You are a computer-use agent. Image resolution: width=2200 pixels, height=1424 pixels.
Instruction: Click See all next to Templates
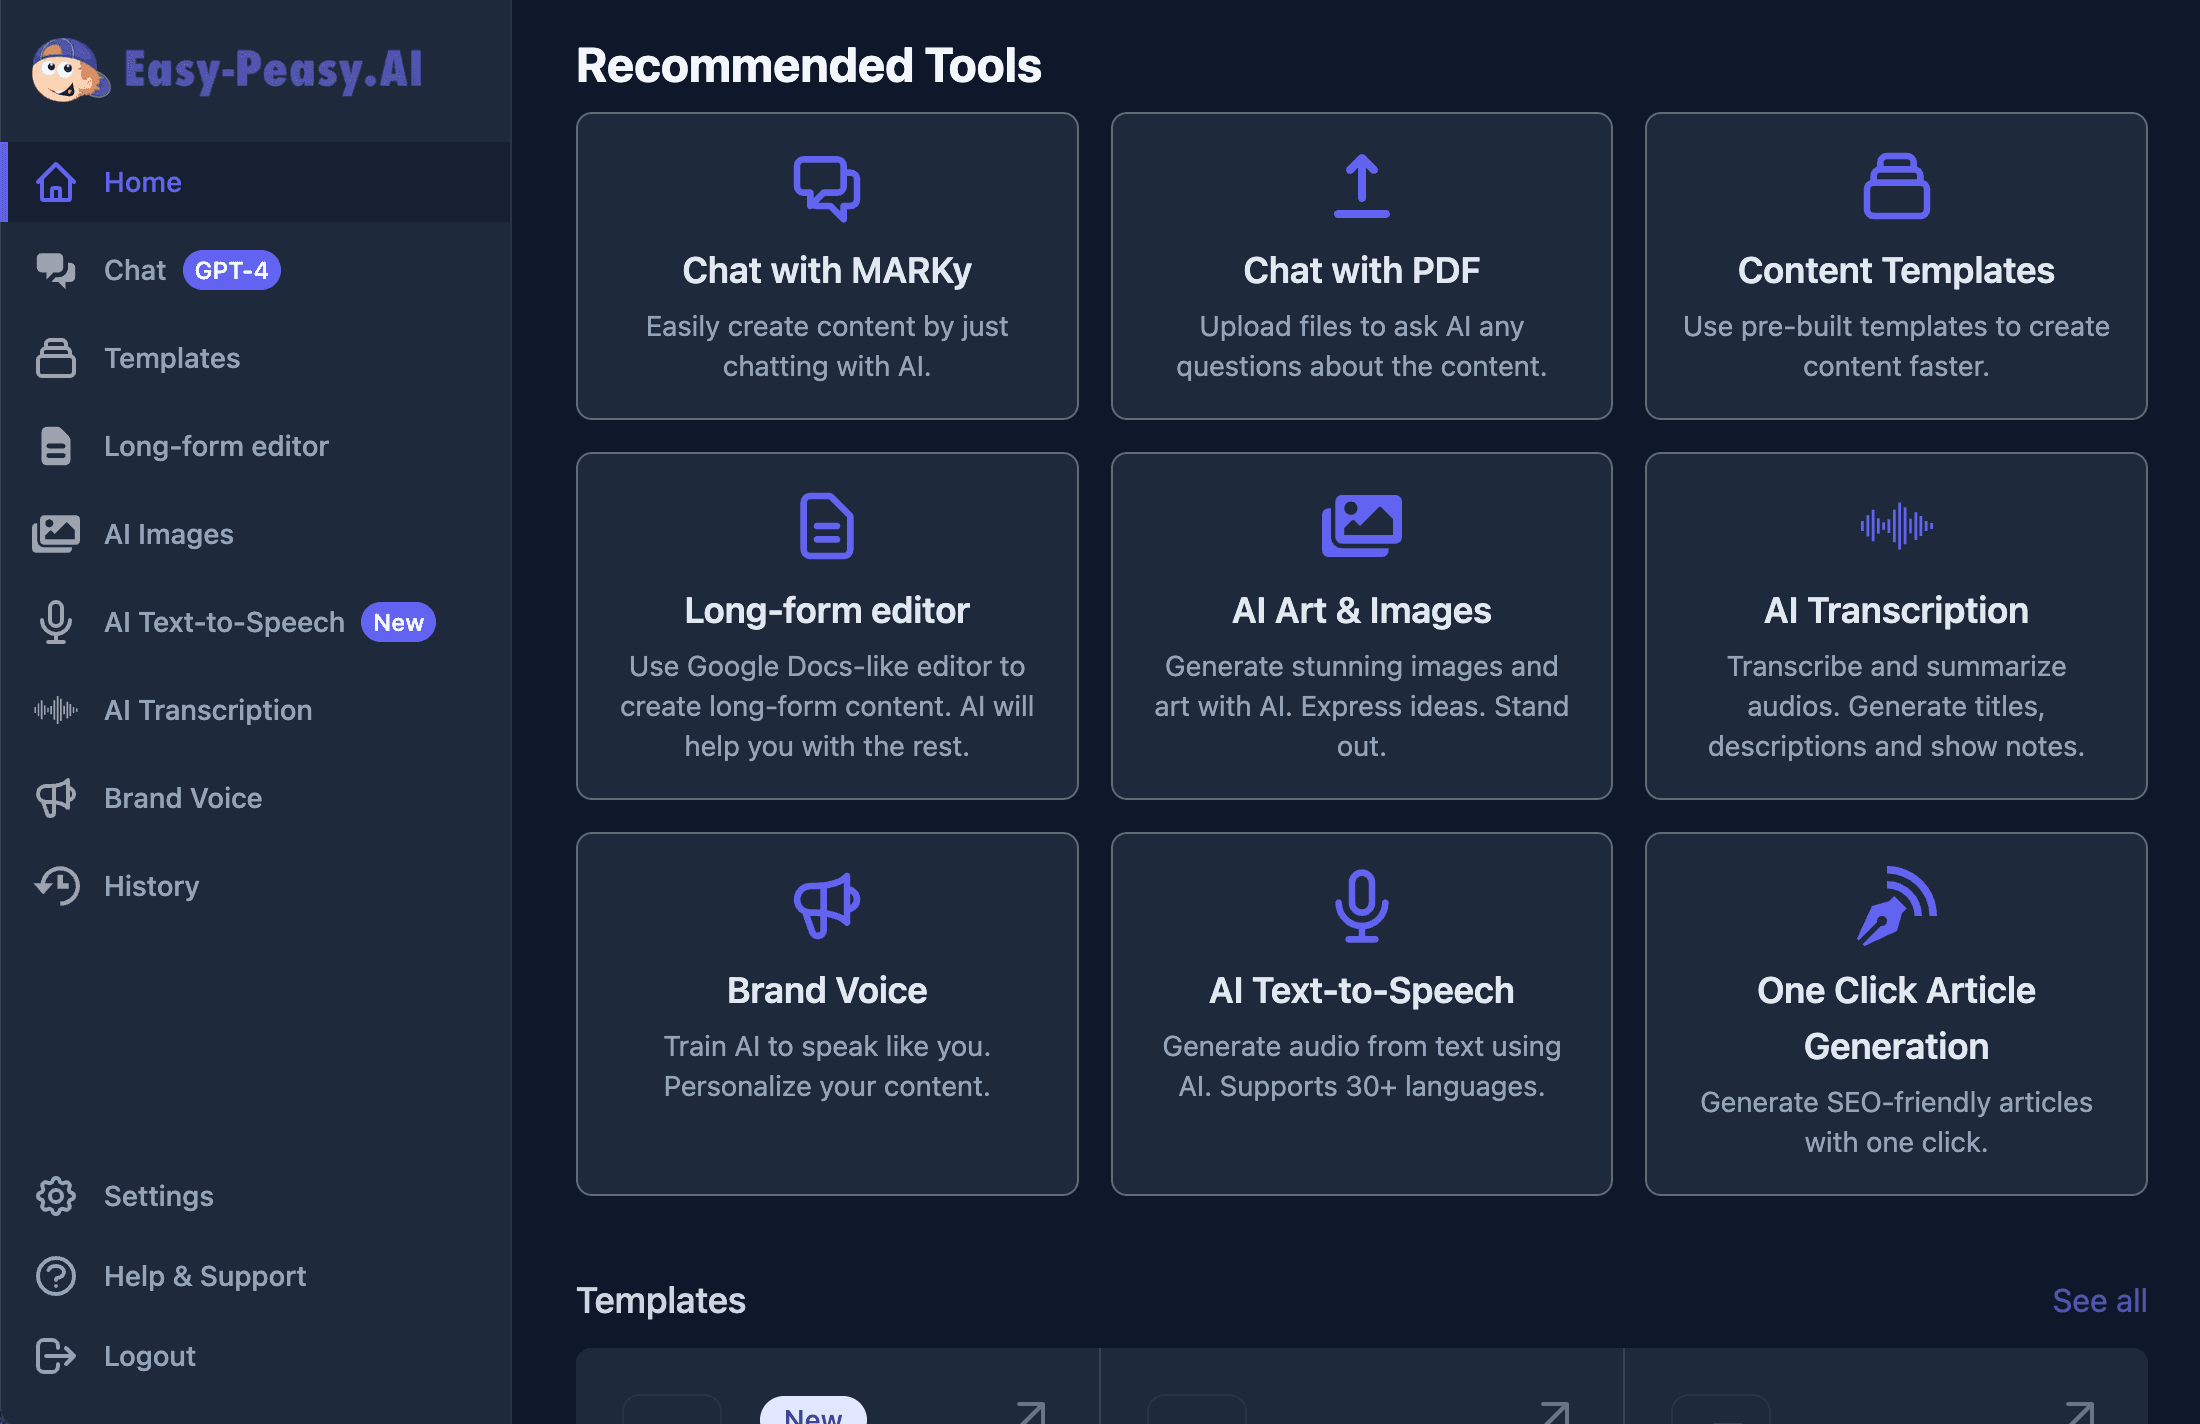[2100, 1301]
